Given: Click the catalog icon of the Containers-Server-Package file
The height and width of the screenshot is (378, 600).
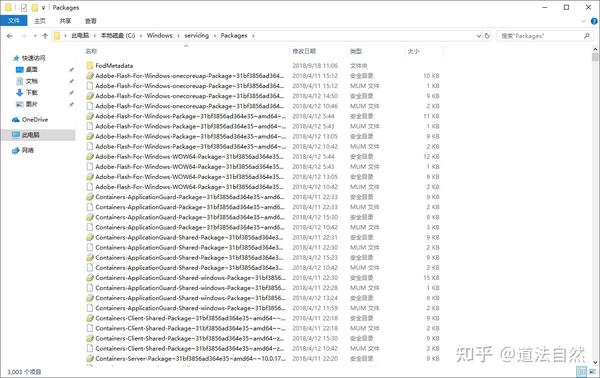Looking at the screenshot, I should click(90, 358).
